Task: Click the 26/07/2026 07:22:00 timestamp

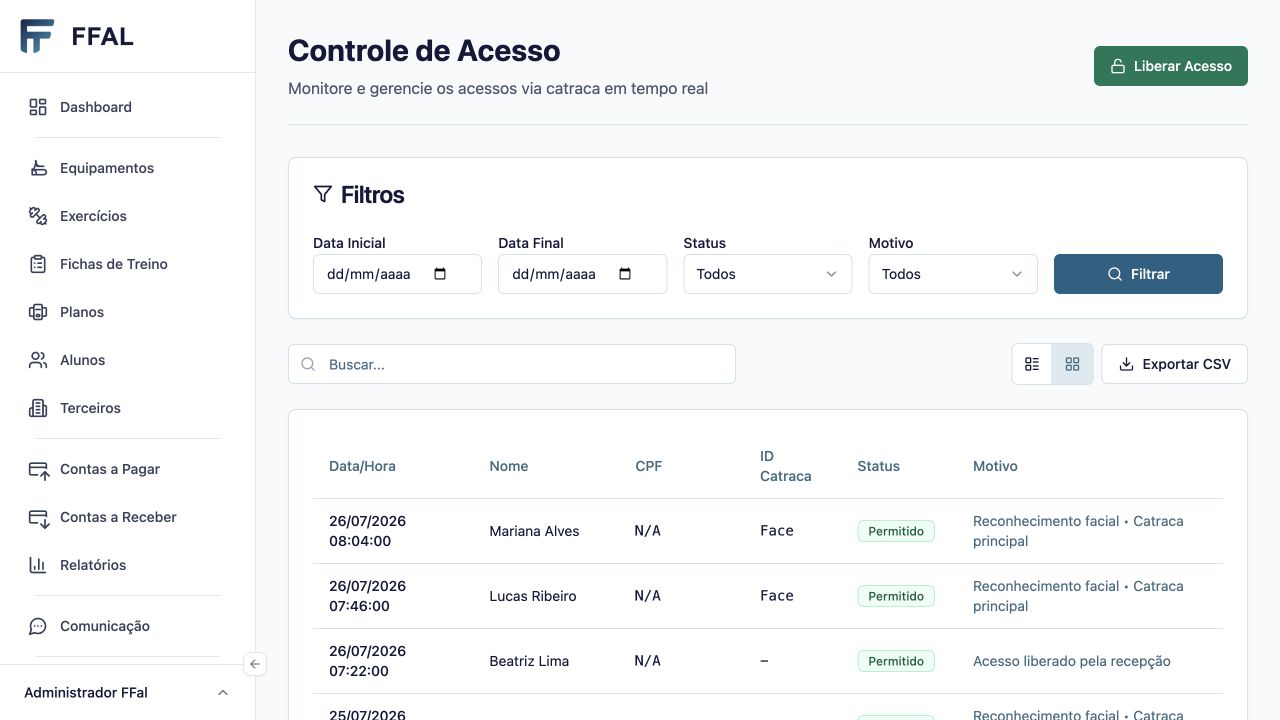Action: point(368,661)
